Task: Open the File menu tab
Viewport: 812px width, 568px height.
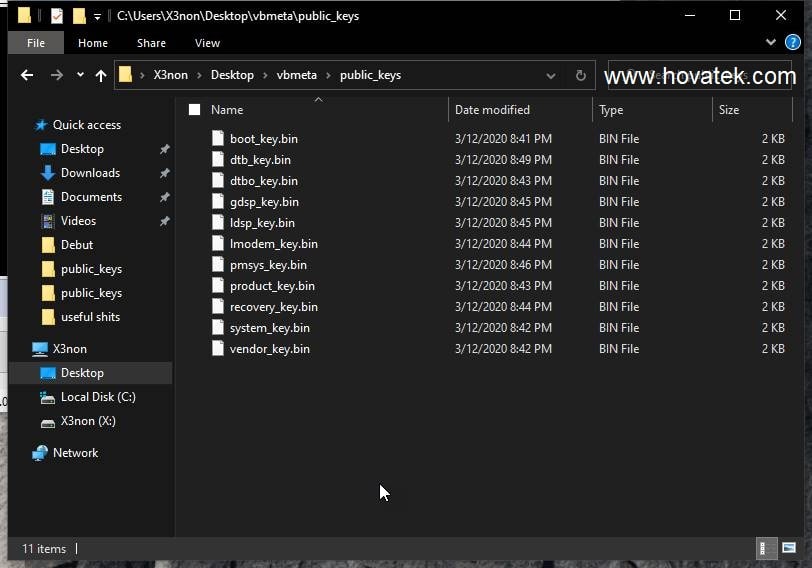Action: coord(36,43)
